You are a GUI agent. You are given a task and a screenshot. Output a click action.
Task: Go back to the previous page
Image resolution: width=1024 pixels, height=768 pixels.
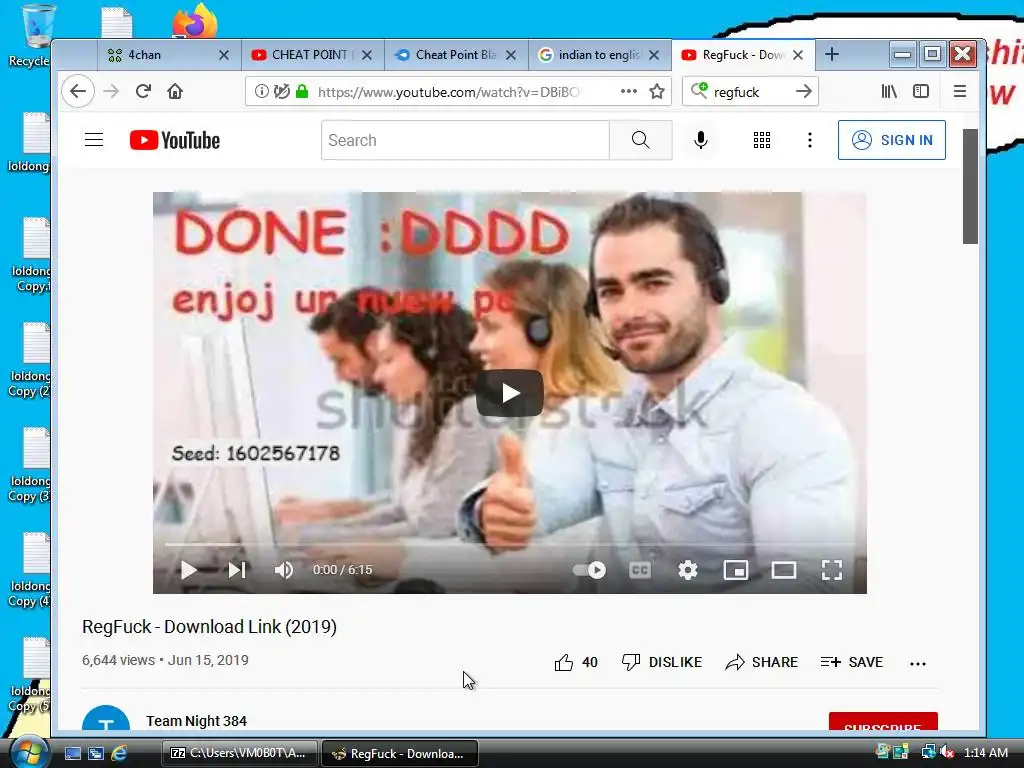78,91
